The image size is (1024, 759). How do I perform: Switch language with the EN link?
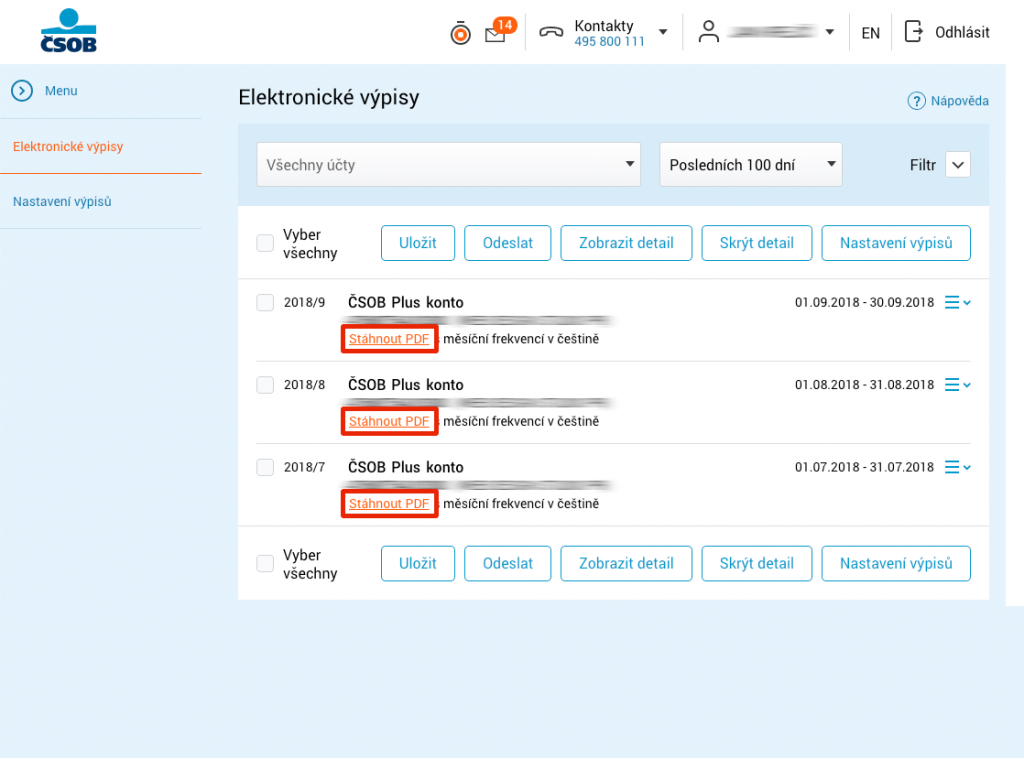(870, 33)
